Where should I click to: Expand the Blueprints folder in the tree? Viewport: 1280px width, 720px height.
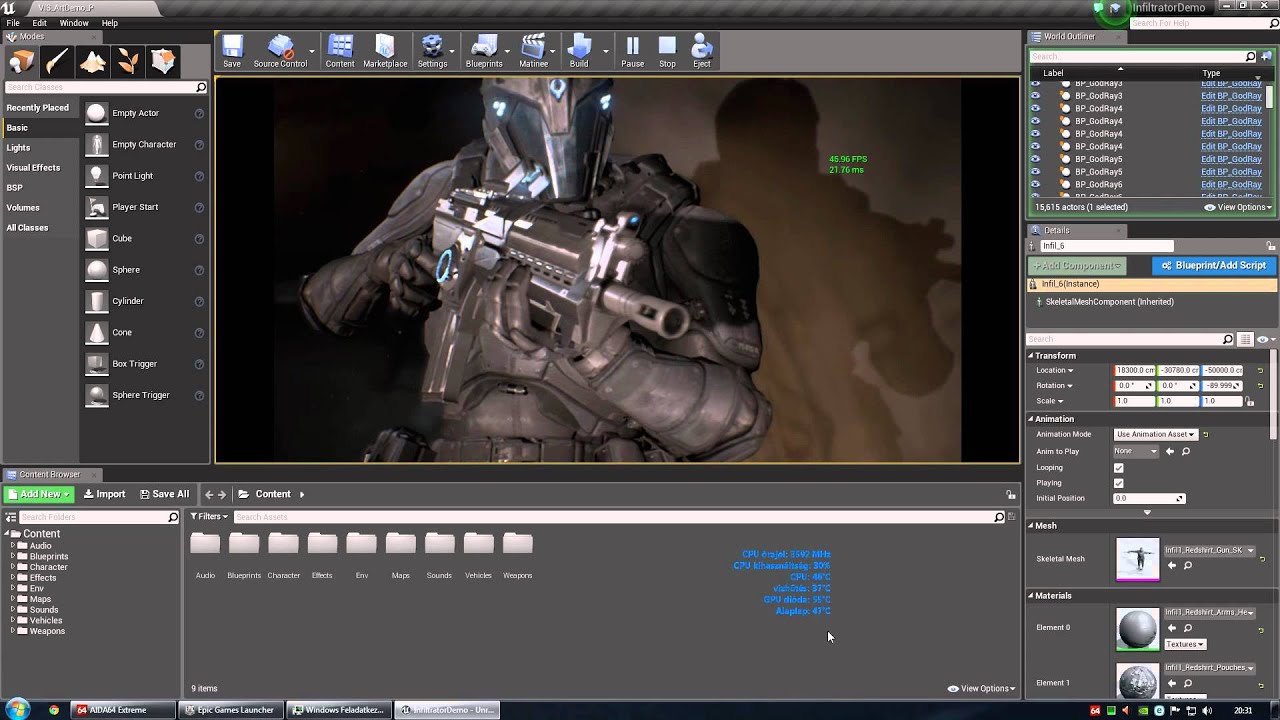(x=13, y=557)
